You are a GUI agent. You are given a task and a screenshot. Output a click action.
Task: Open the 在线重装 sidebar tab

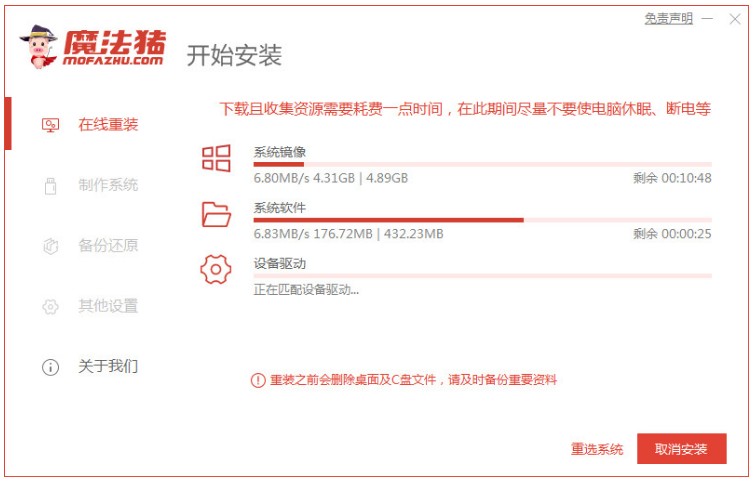click(x=108, y=125)
